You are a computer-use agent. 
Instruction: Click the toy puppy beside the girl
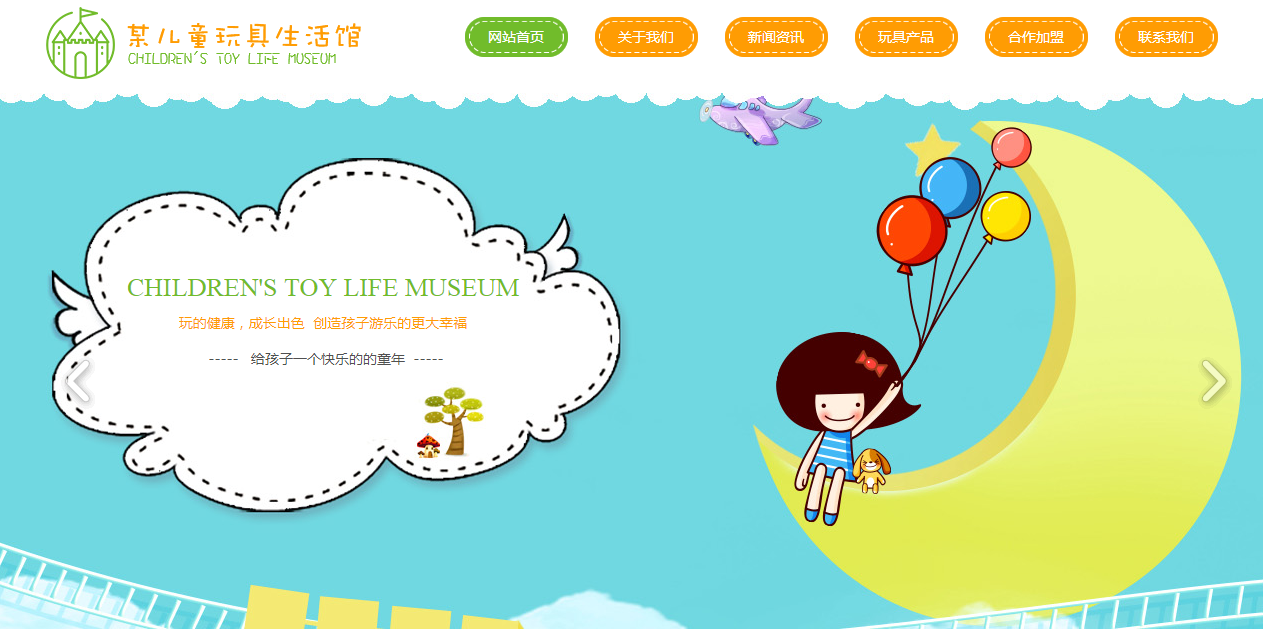[871, 469]
